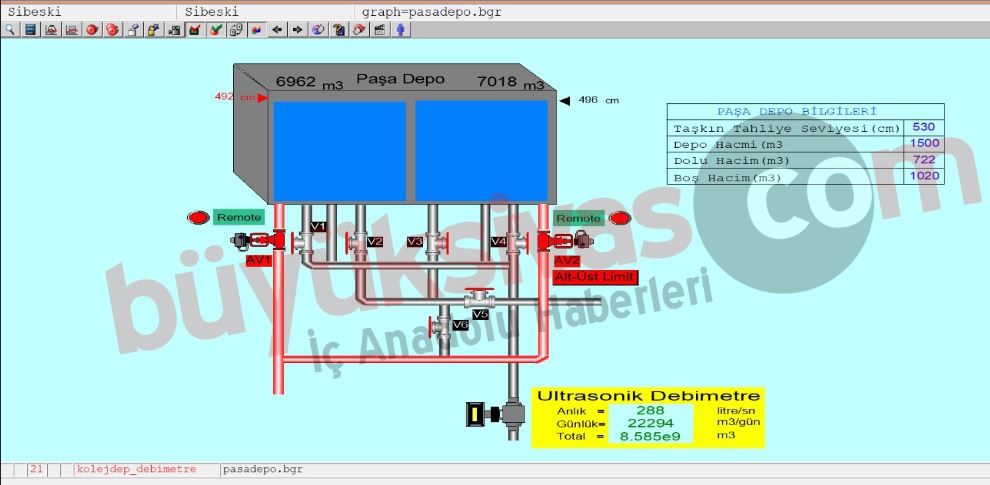Click the left blue tank level bar

(x=340, y=150)
